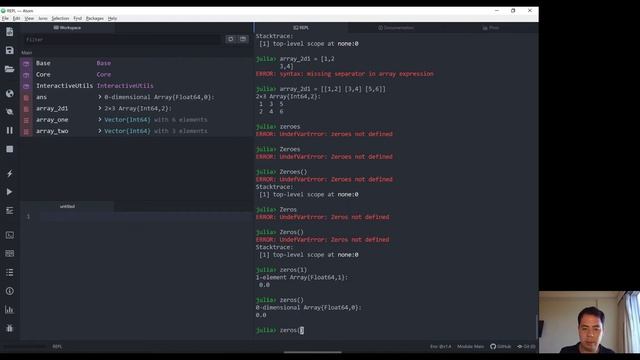Click the lightning bolt Run Block icon

(x=9, y=173)
